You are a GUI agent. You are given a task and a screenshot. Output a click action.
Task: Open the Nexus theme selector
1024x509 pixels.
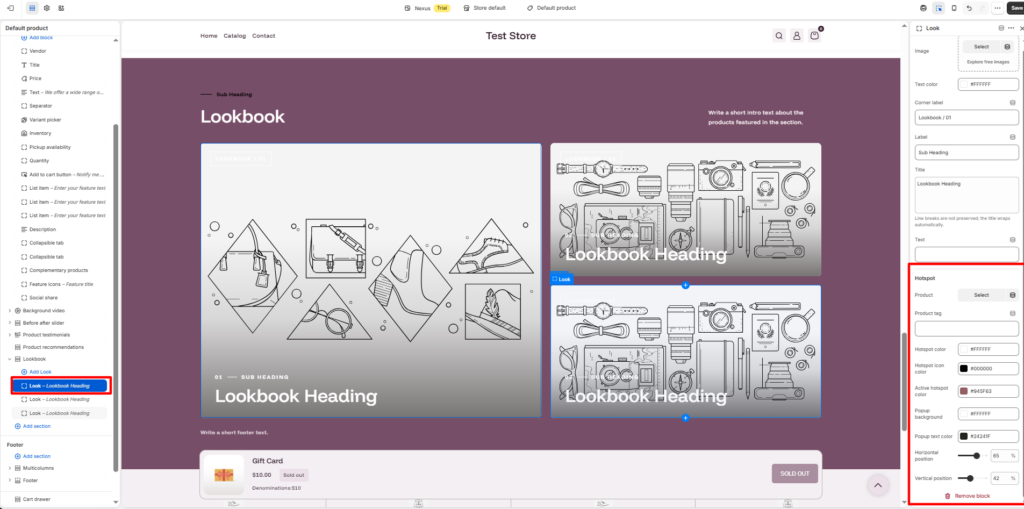[x=427, y=8]
